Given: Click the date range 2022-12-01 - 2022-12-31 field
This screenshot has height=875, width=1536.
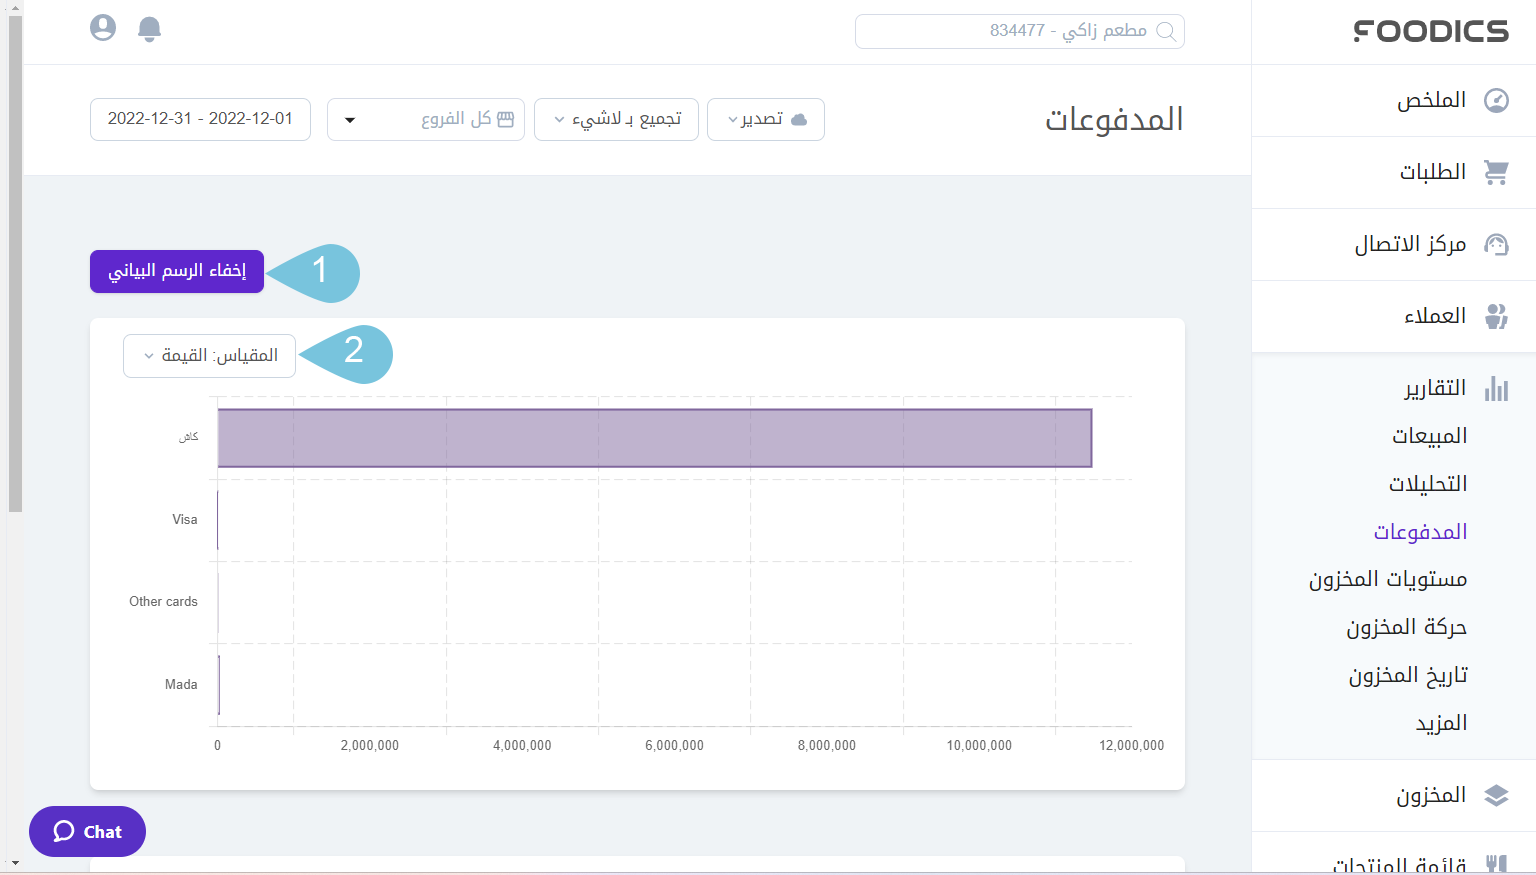Looking at the screenshot, I should point(200,119).
